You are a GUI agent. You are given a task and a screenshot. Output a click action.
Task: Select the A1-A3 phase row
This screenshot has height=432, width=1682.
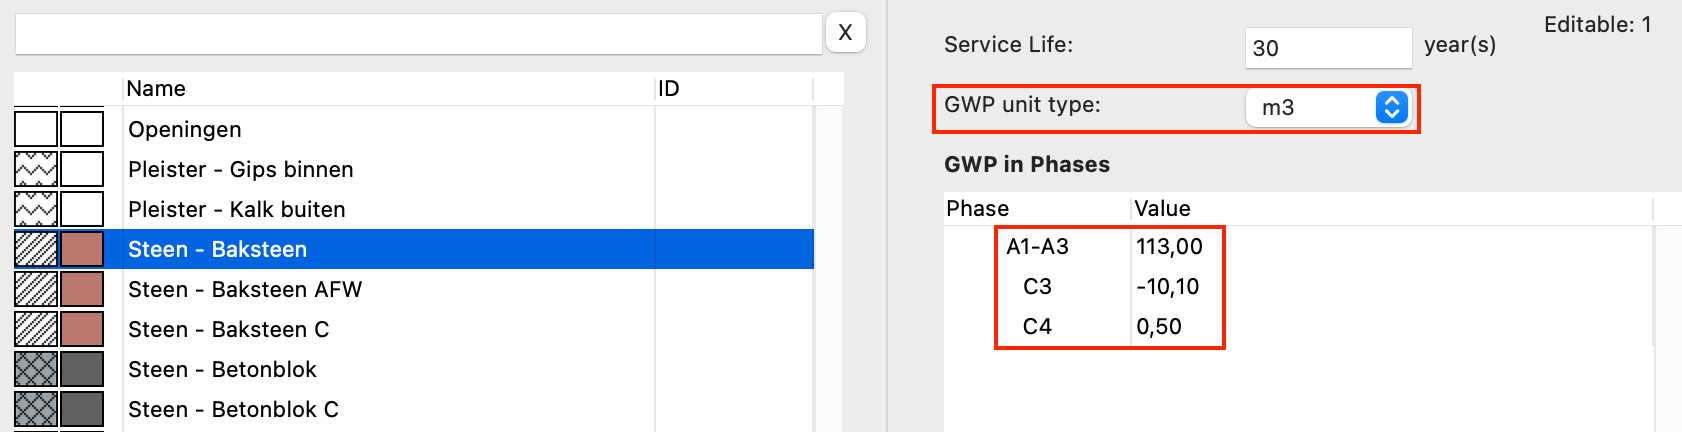click(1037, 246)
